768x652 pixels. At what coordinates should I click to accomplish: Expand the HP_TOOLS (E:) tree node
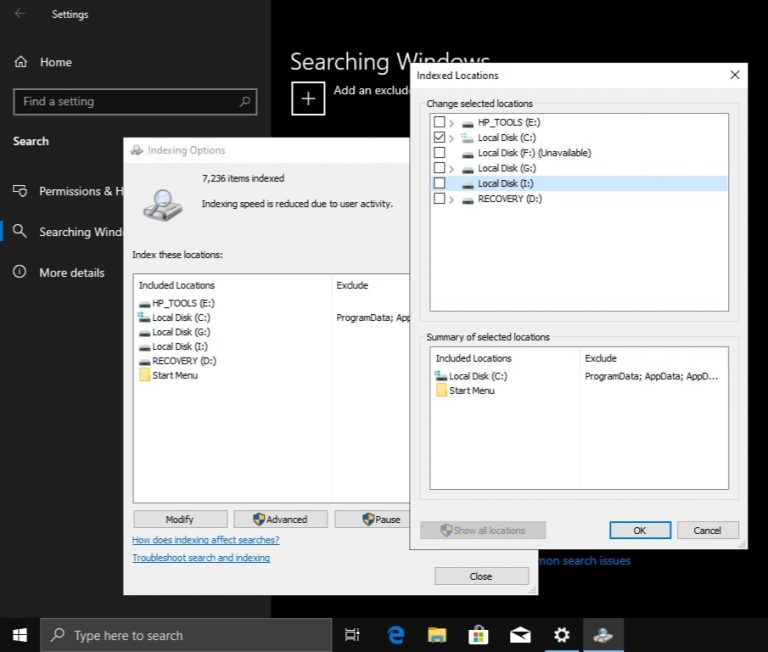tap(452, 122)
